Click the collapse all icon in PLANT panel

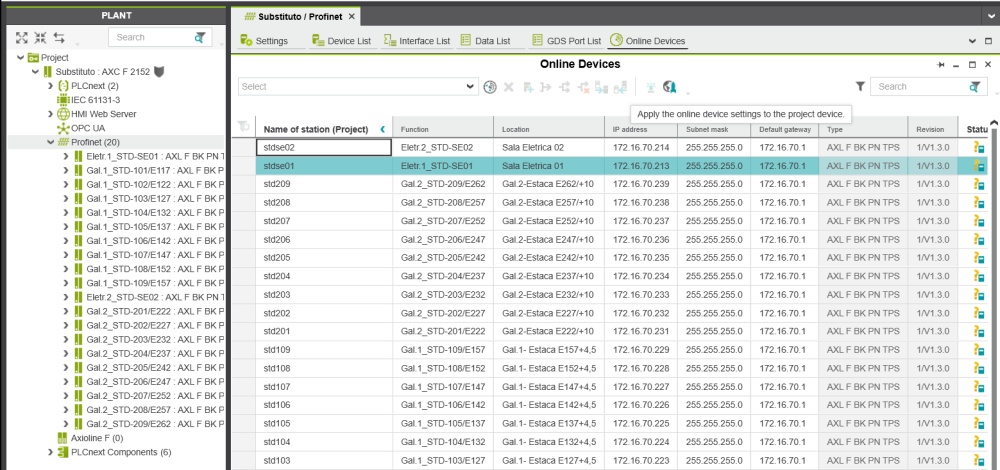40,37
